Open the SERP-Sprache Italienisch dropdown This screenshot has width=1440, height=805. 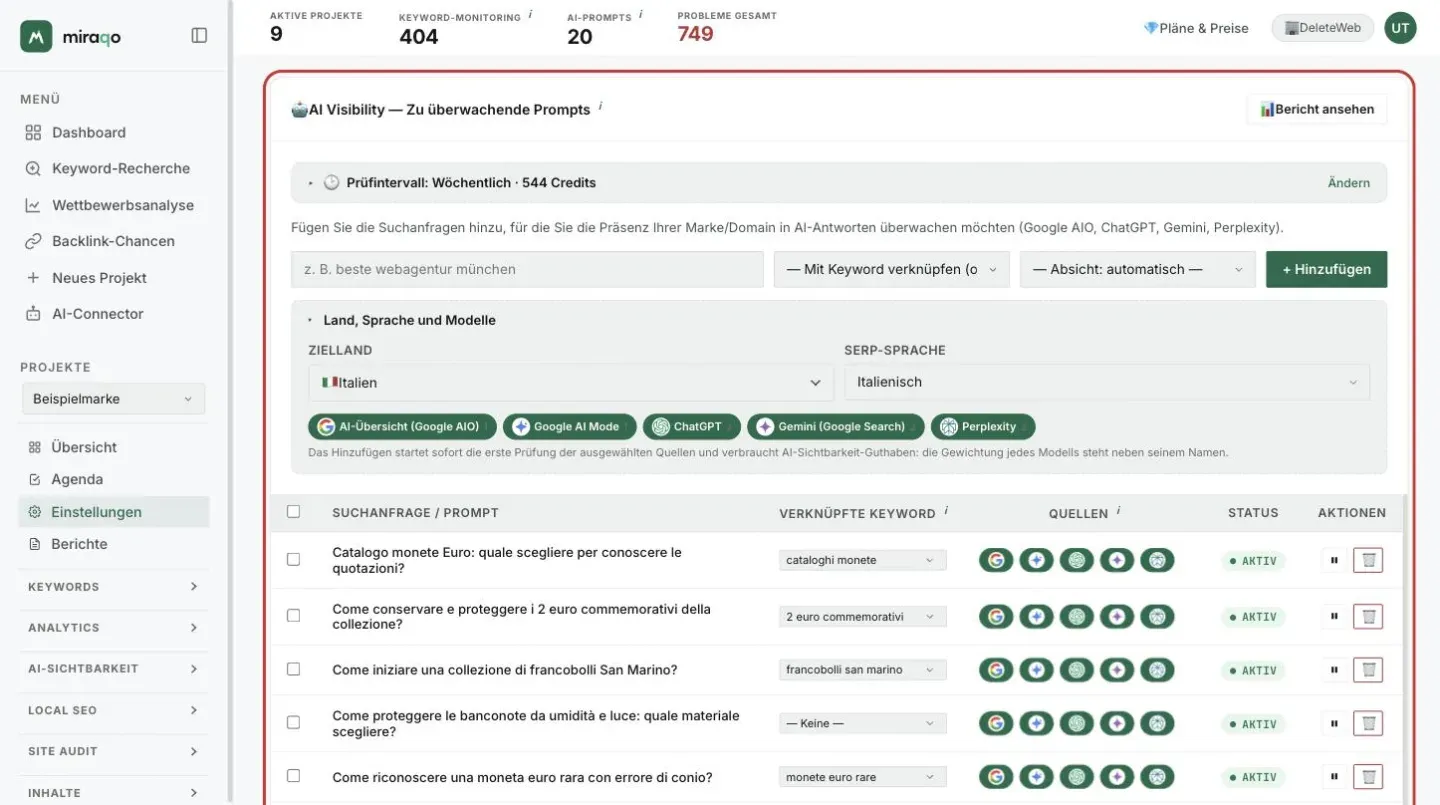coord(1107,382)
